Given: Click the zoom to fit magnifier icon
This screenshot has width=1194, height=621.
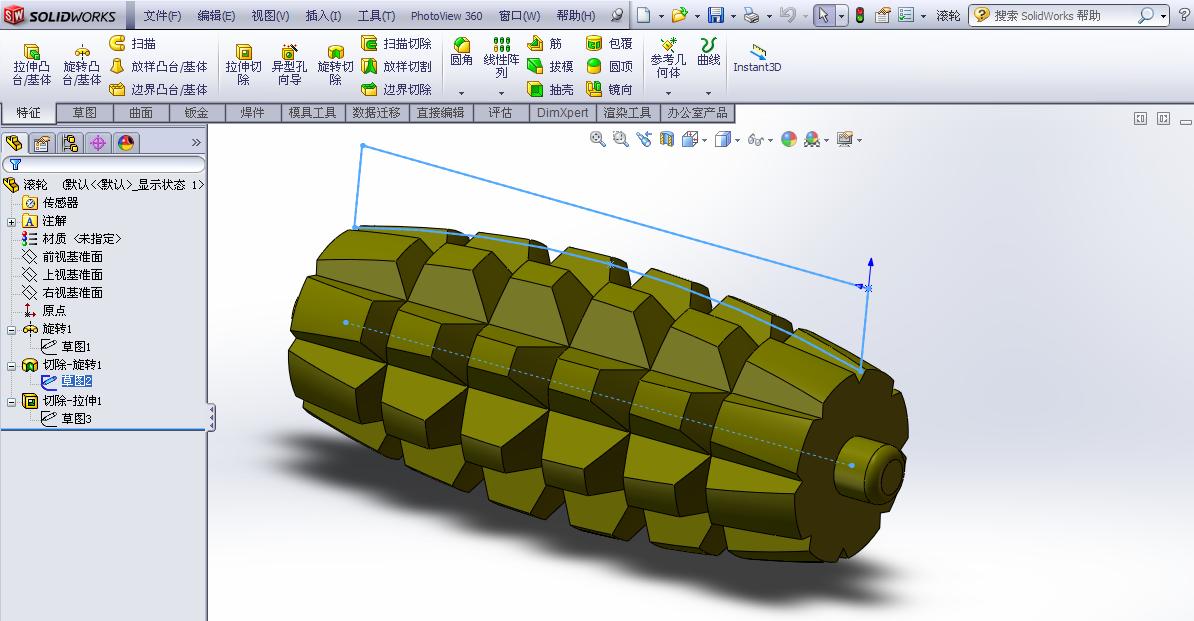Looking at the screenshot, I should tap(598, 139).
